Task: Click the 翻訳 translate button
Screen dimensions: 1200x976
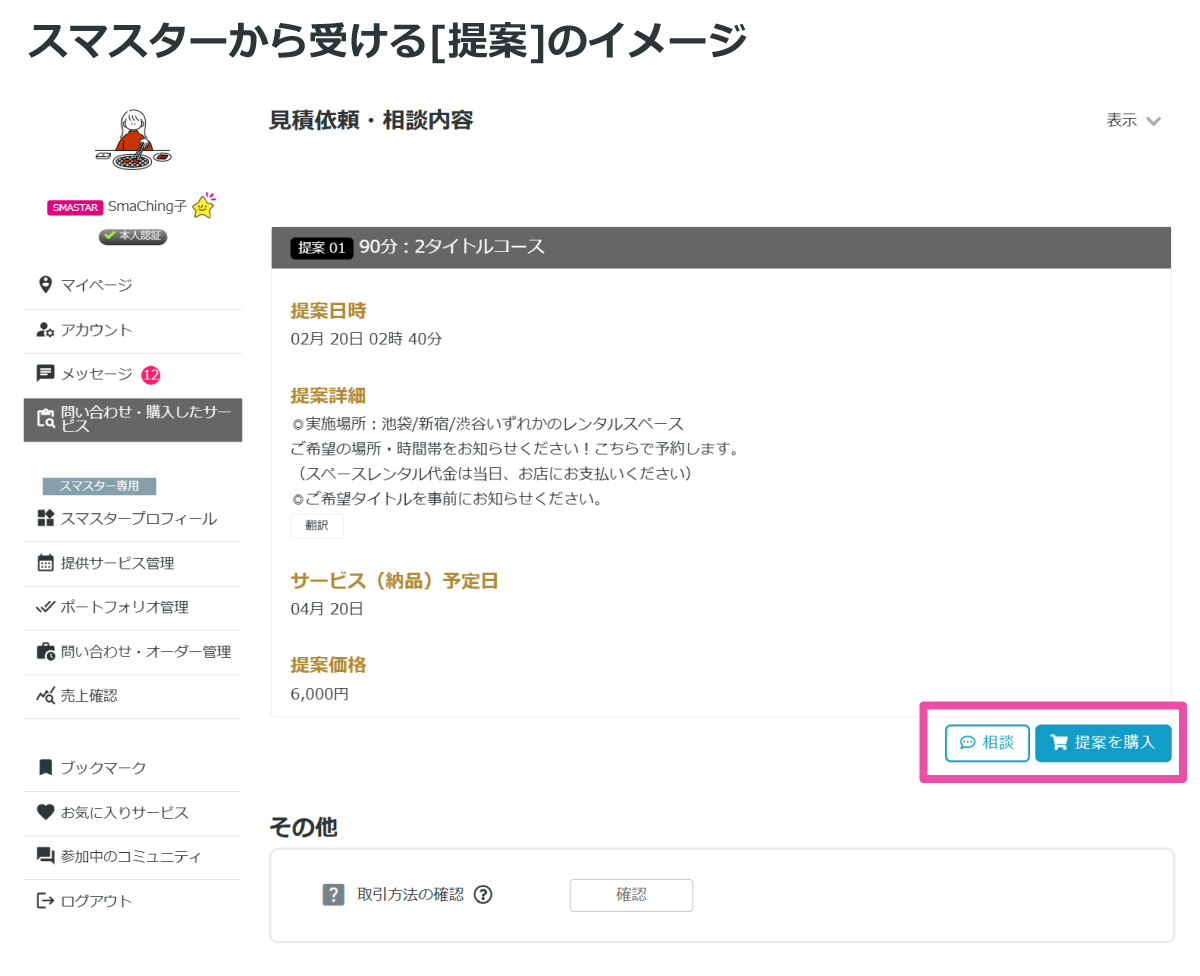Action: (x=316, y=525)
